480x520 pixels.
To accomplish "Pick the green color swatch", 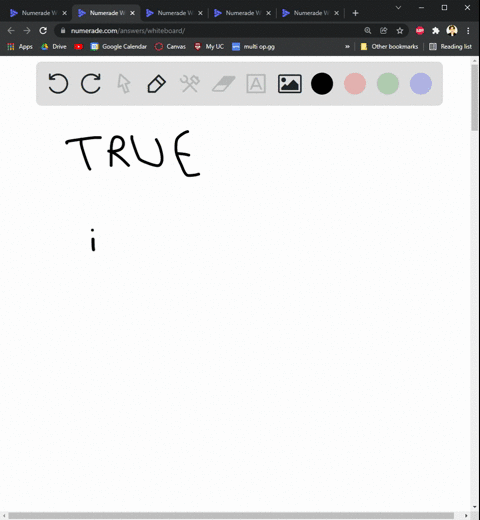I will click(388, 83).
